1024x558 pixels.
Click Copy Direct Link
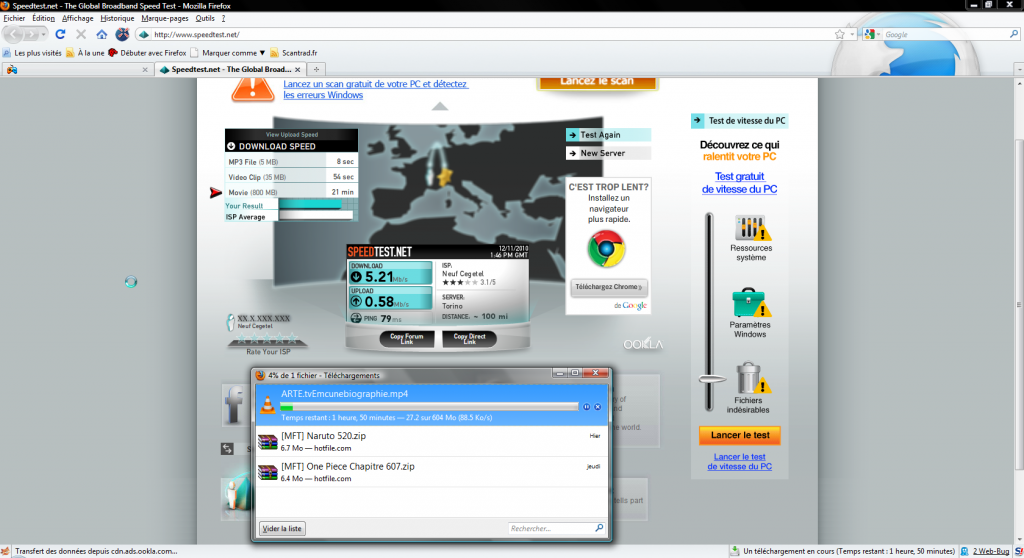pyautogui.click(x=469, y=338)
